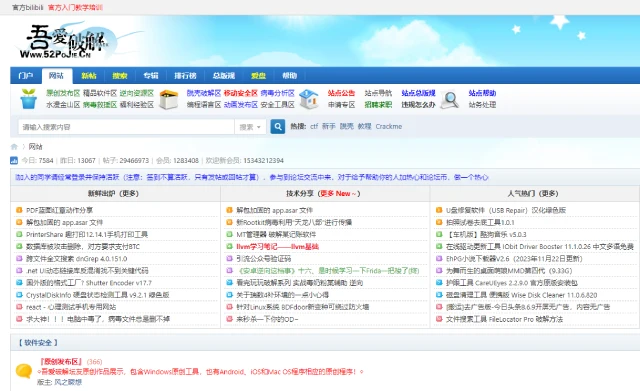Click green icon beside MT管理器 post

click(x=229, y=234)
